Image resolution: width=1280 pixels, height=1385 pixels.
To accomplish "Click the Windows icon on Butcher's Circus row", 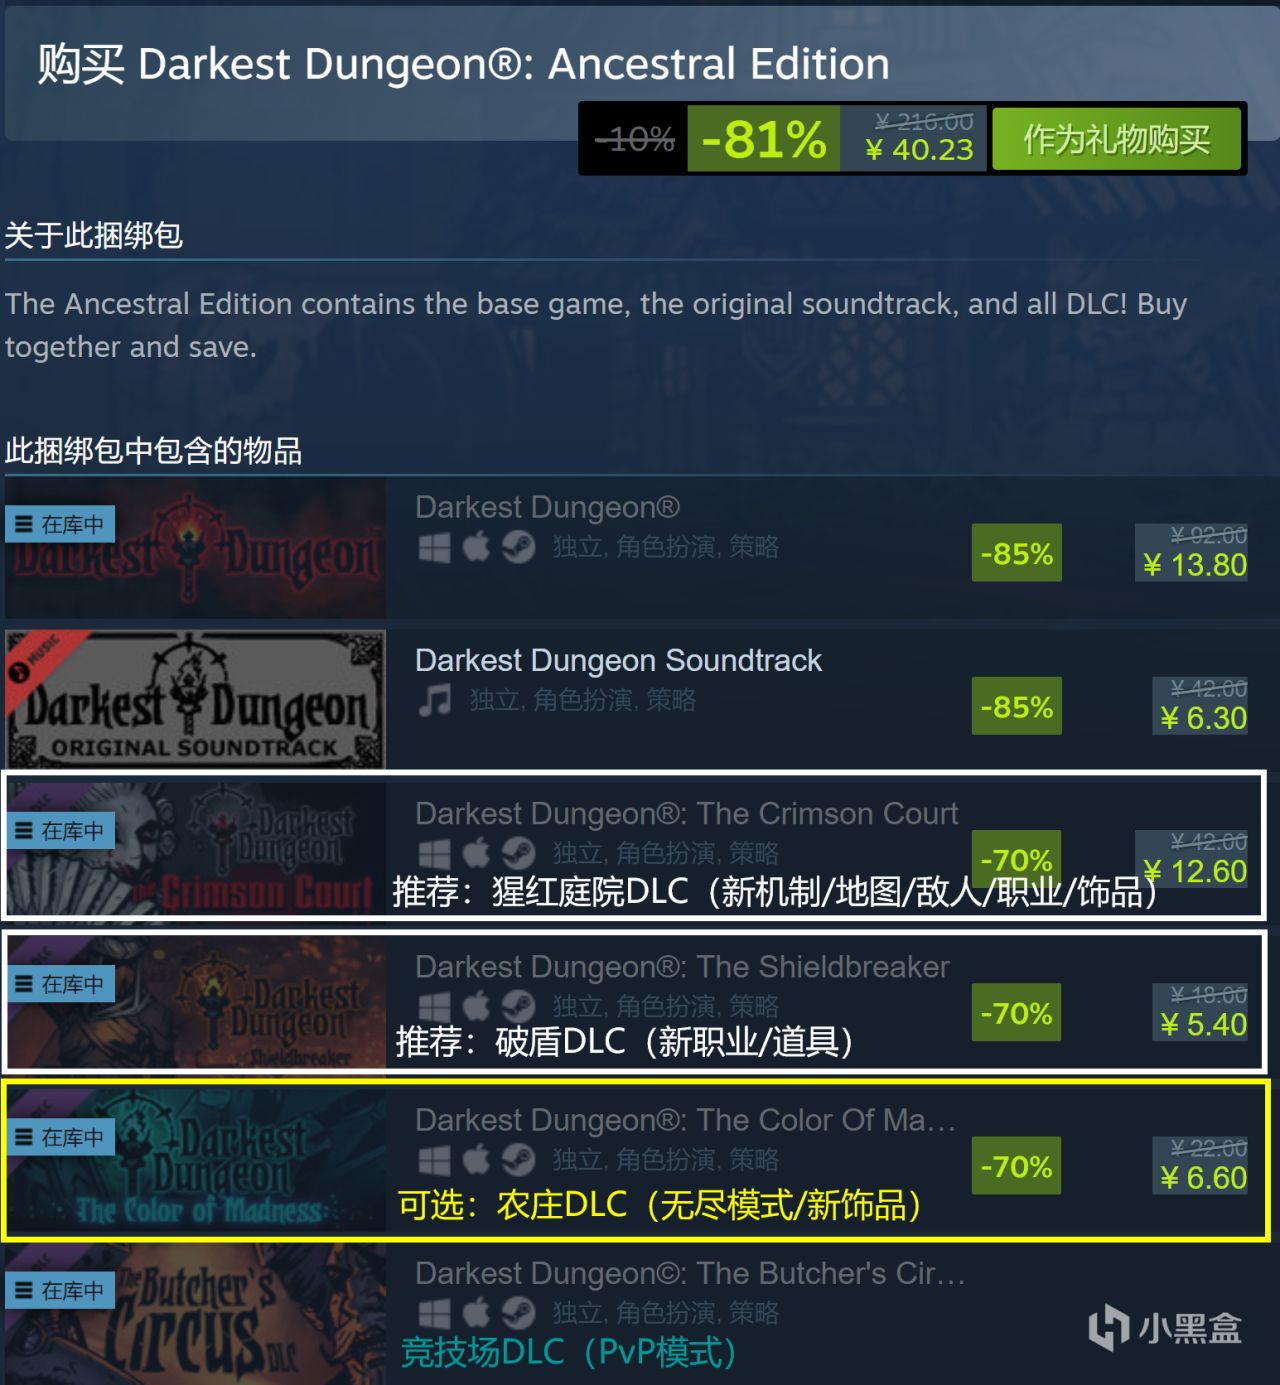I will [434, 1313].
